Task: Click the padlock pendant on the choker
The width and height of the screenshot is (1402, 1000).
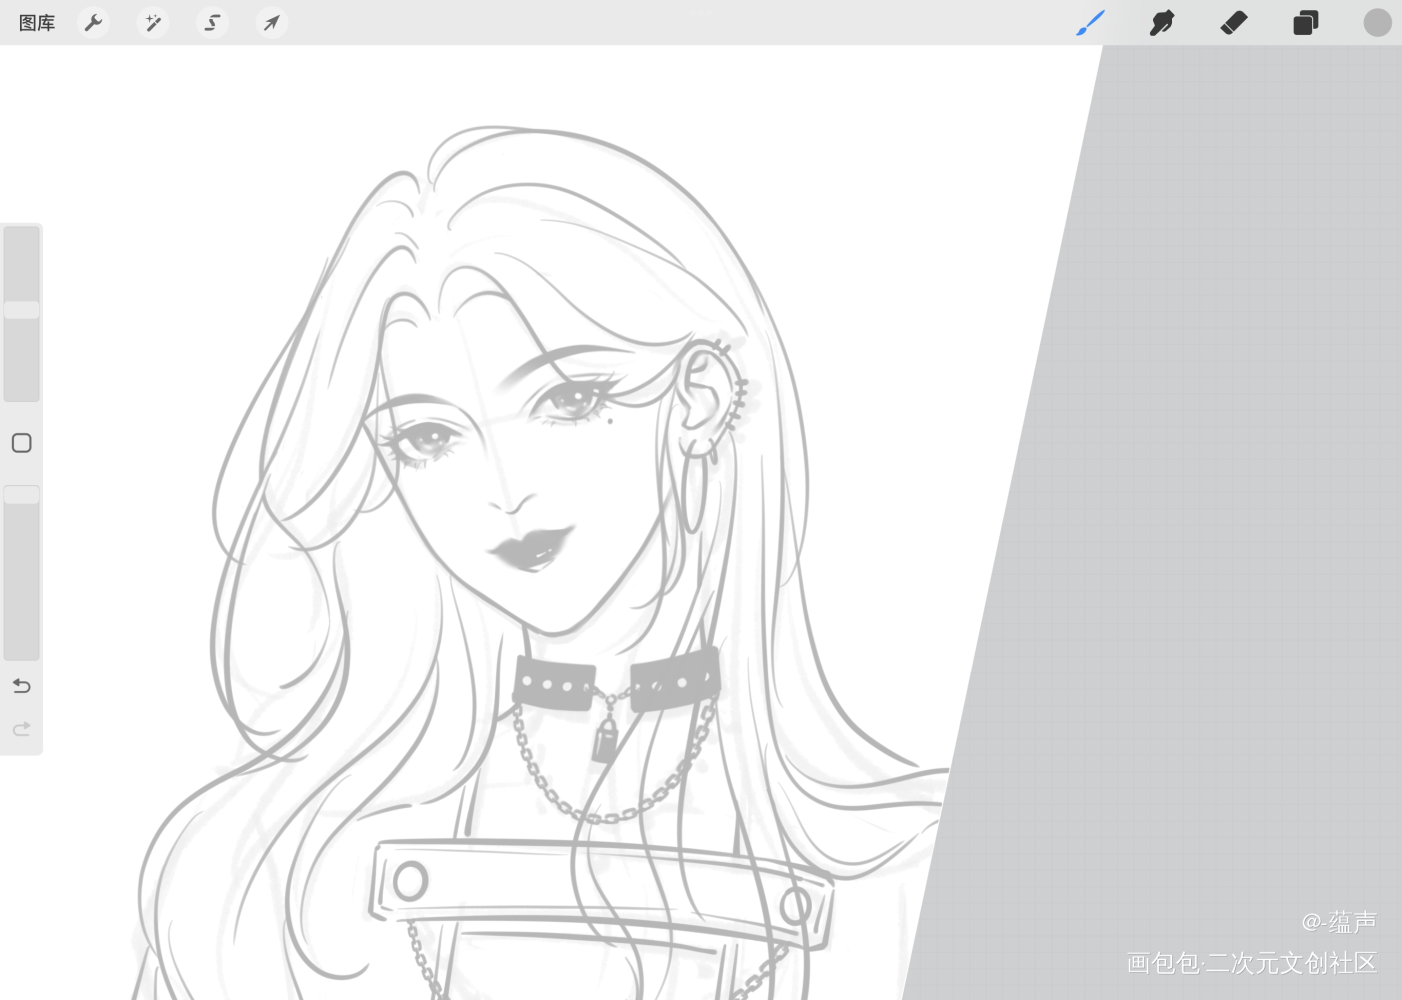Action: pos(604,741)
